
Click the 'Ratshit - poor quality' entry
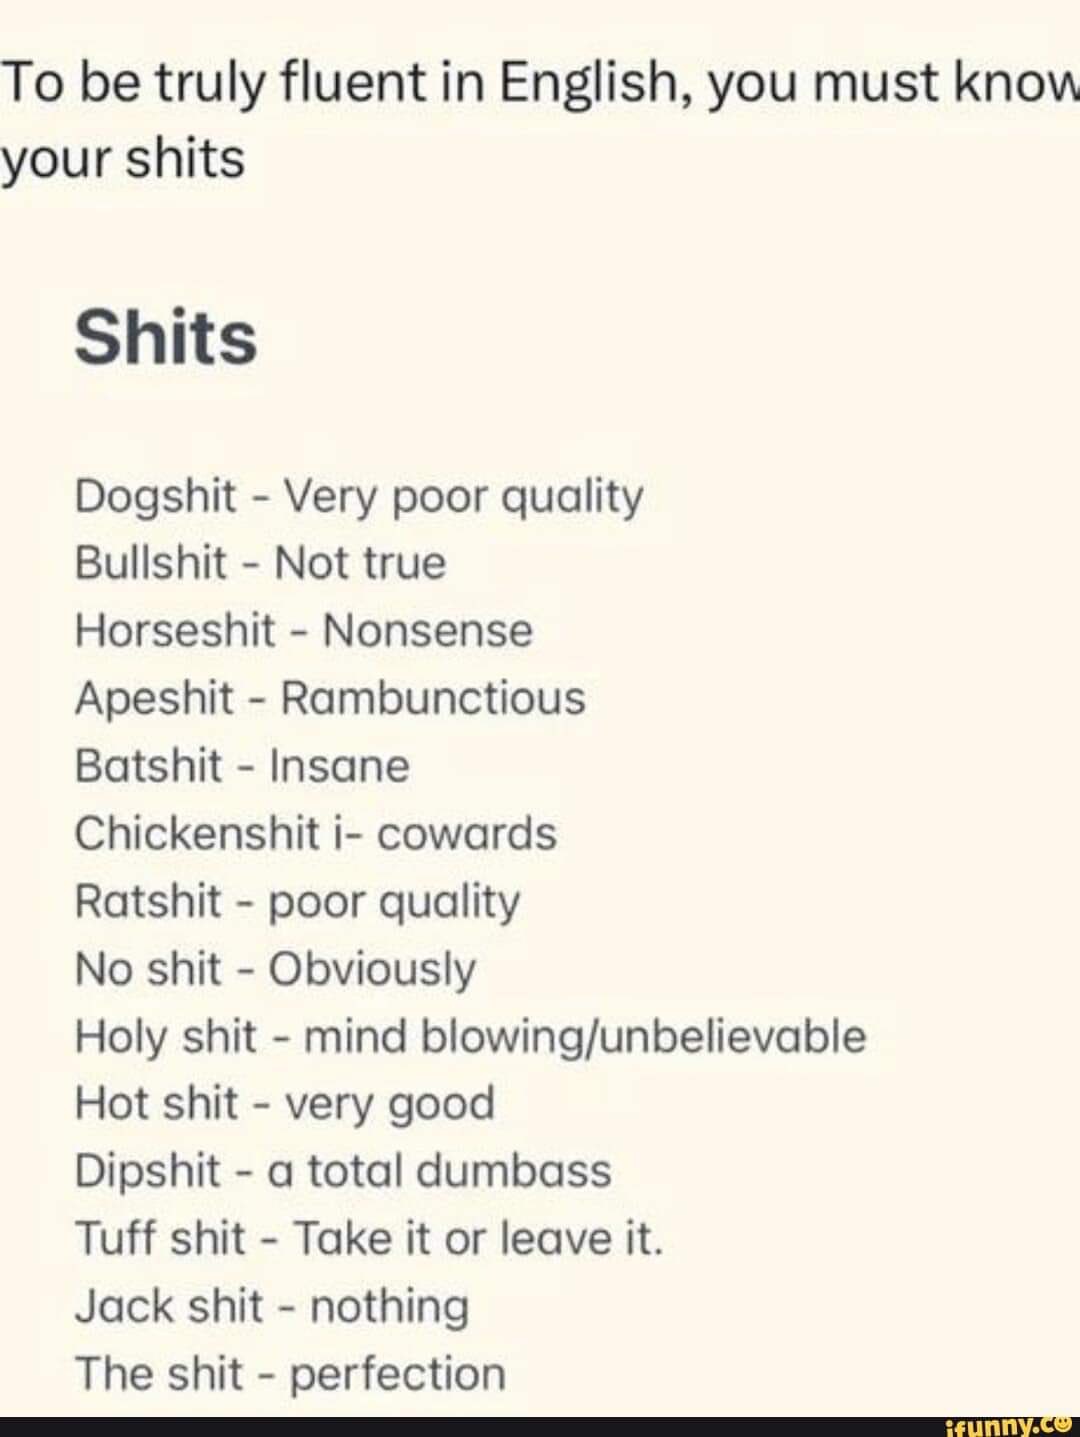297,902
